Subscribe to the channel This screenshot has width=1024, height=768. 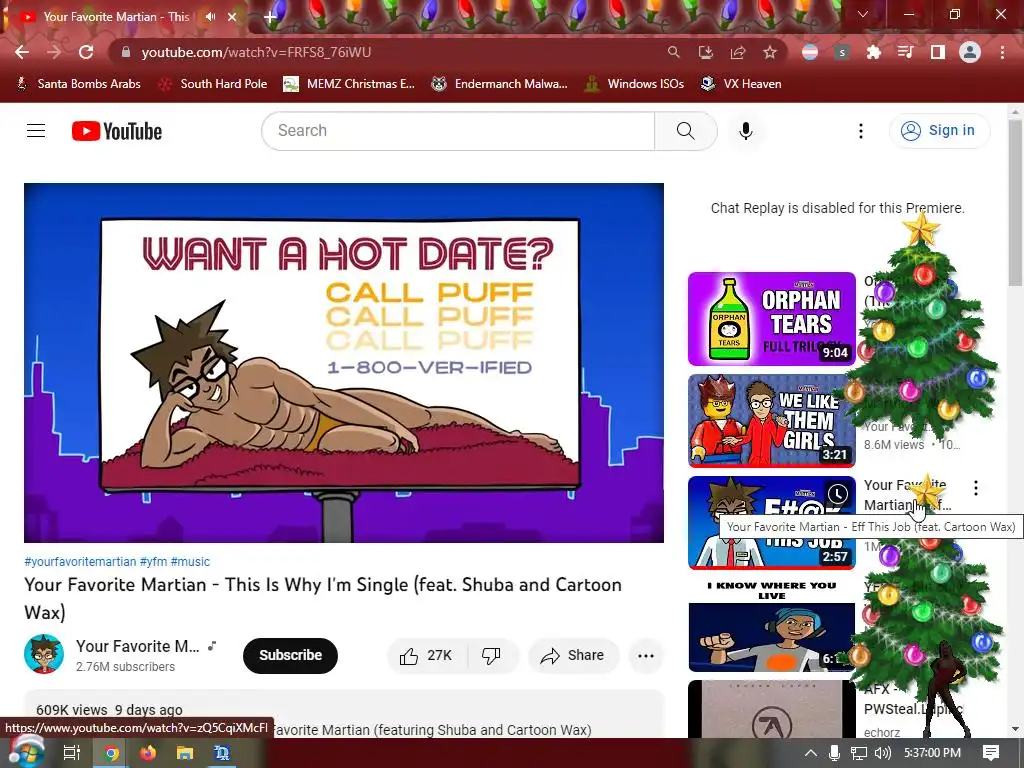[x=290, y=655]
